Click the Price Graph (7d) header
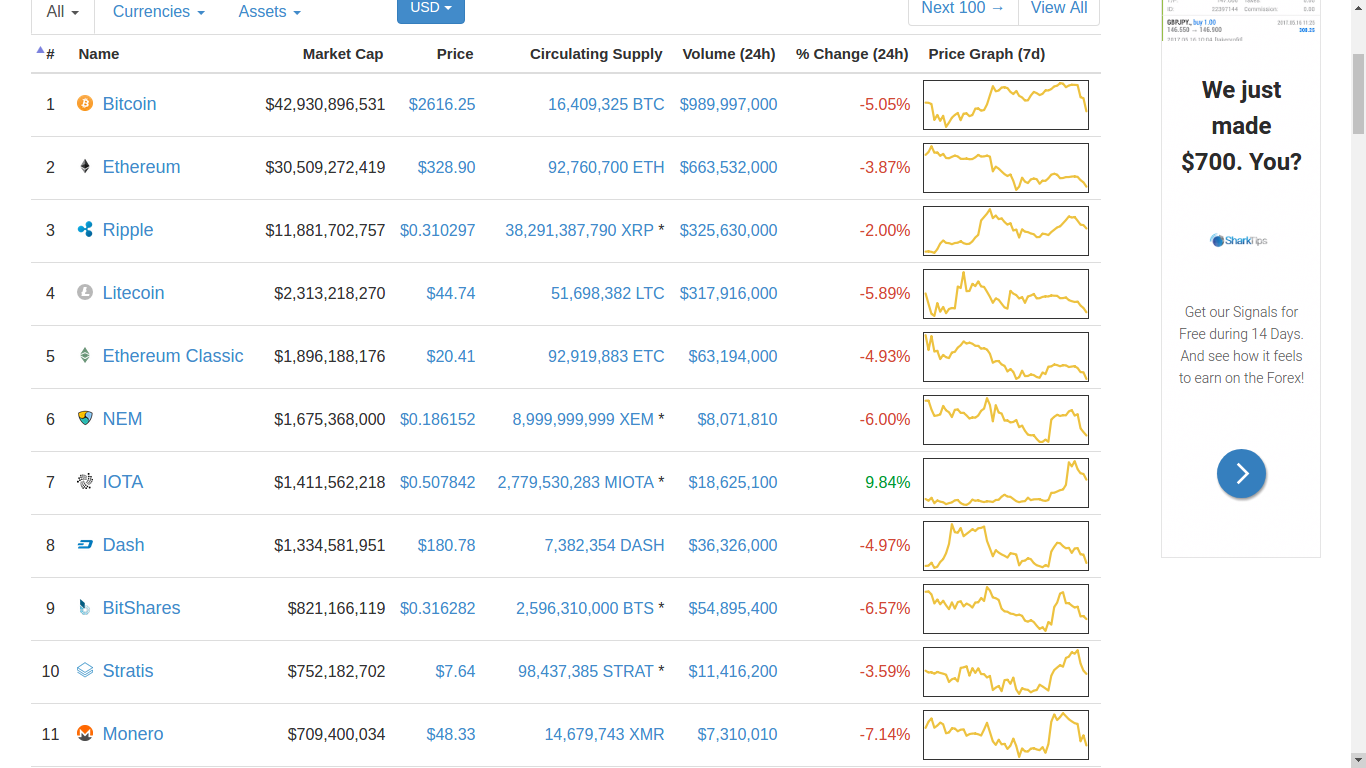Image resolution: width=1366 pixels, height=768 pixels. pos(987,54)
